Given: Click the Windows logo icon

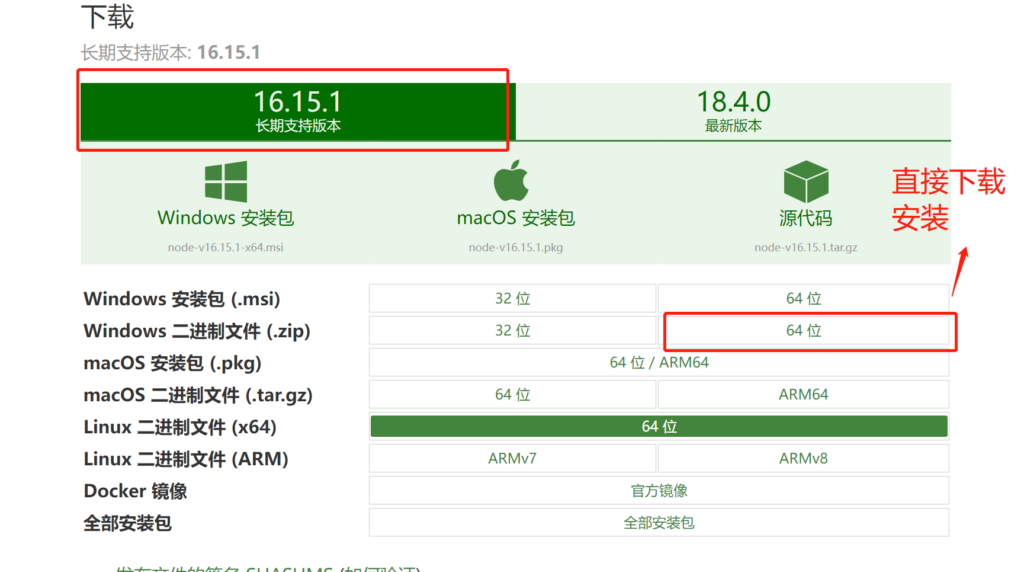Looking at the screenshot, I should tap(225, 182).
